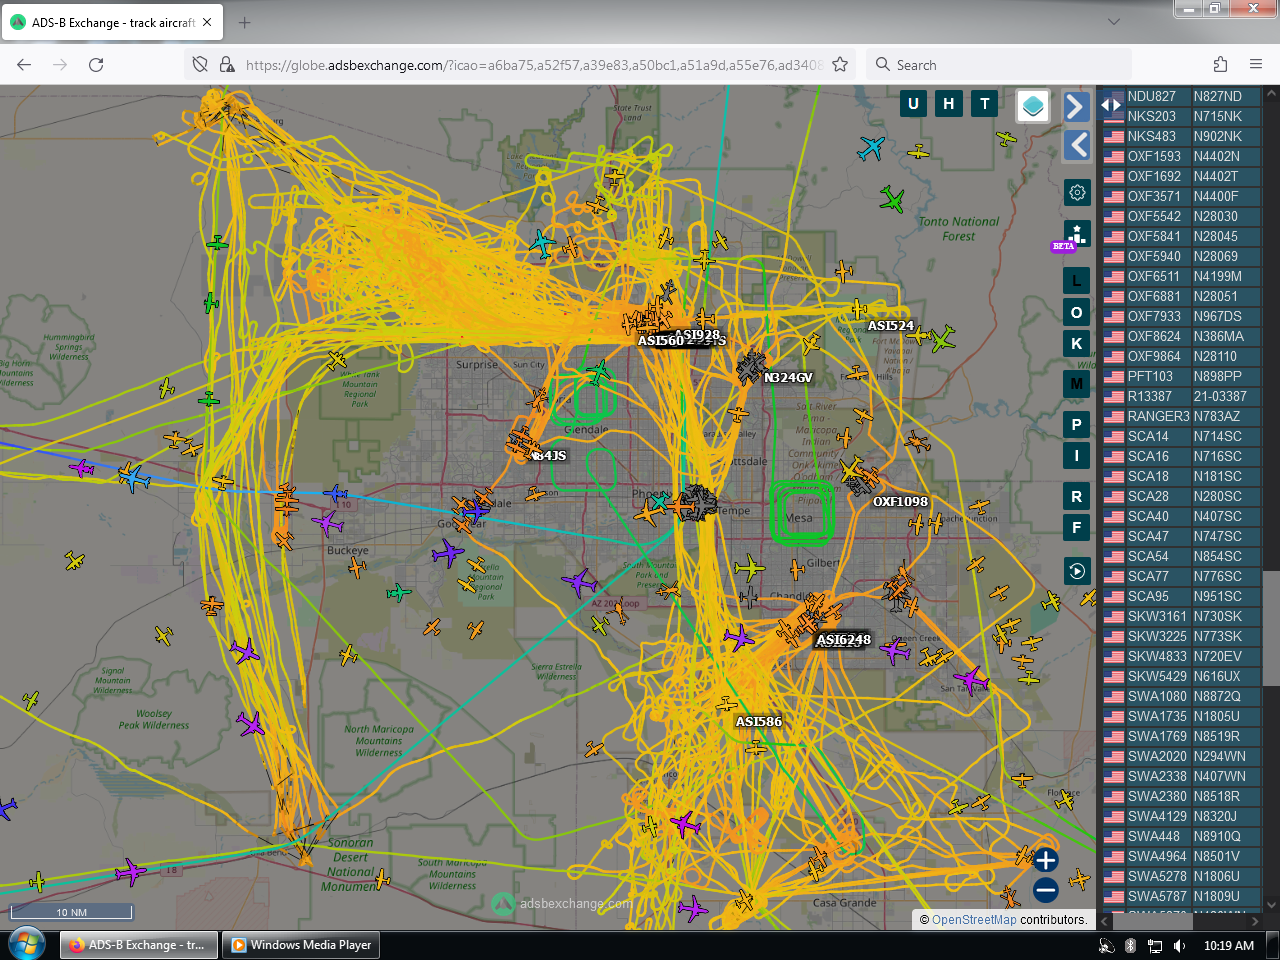The height and width of the screenshot is (960, 1280).
Task: Click the browser Search box
Action: tap(1000, 65)
